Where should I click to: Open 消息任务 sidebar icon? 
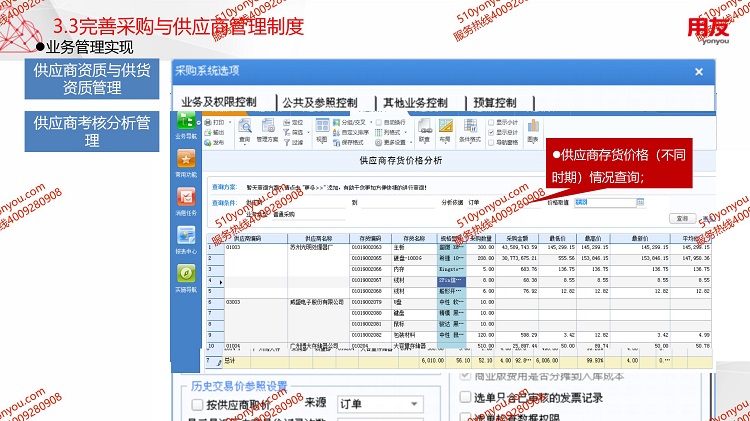coord(186,200)
